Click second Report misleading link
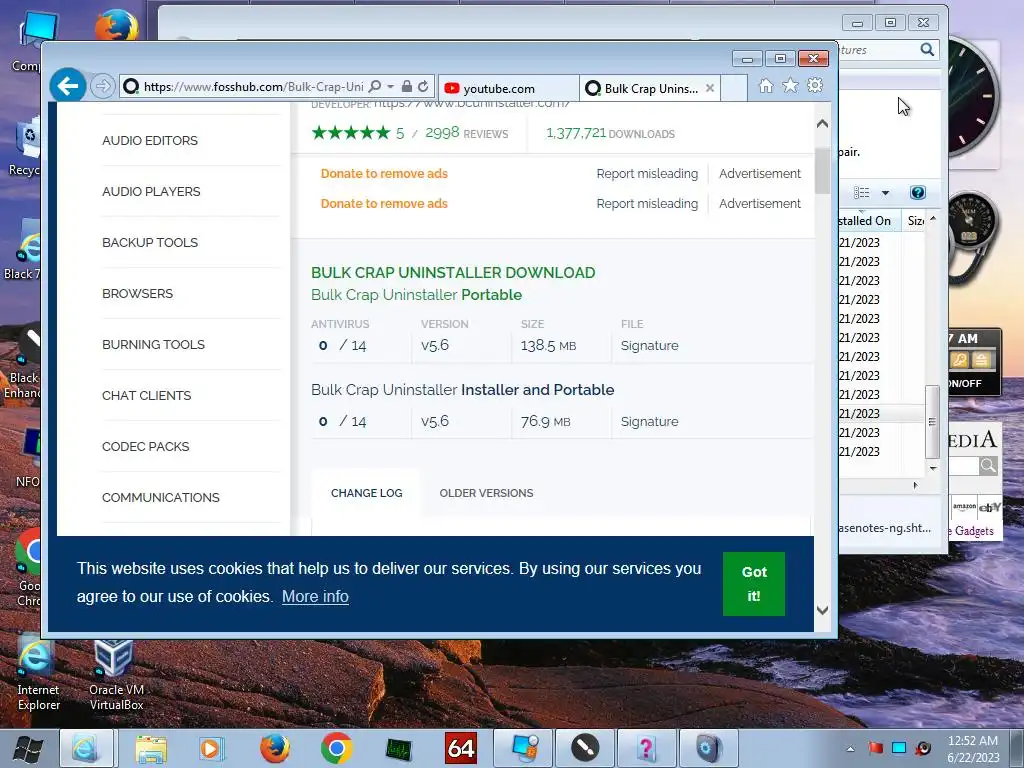Image resolution: width=1024 pixels, height=768 pixels. [x=647, y=204]
